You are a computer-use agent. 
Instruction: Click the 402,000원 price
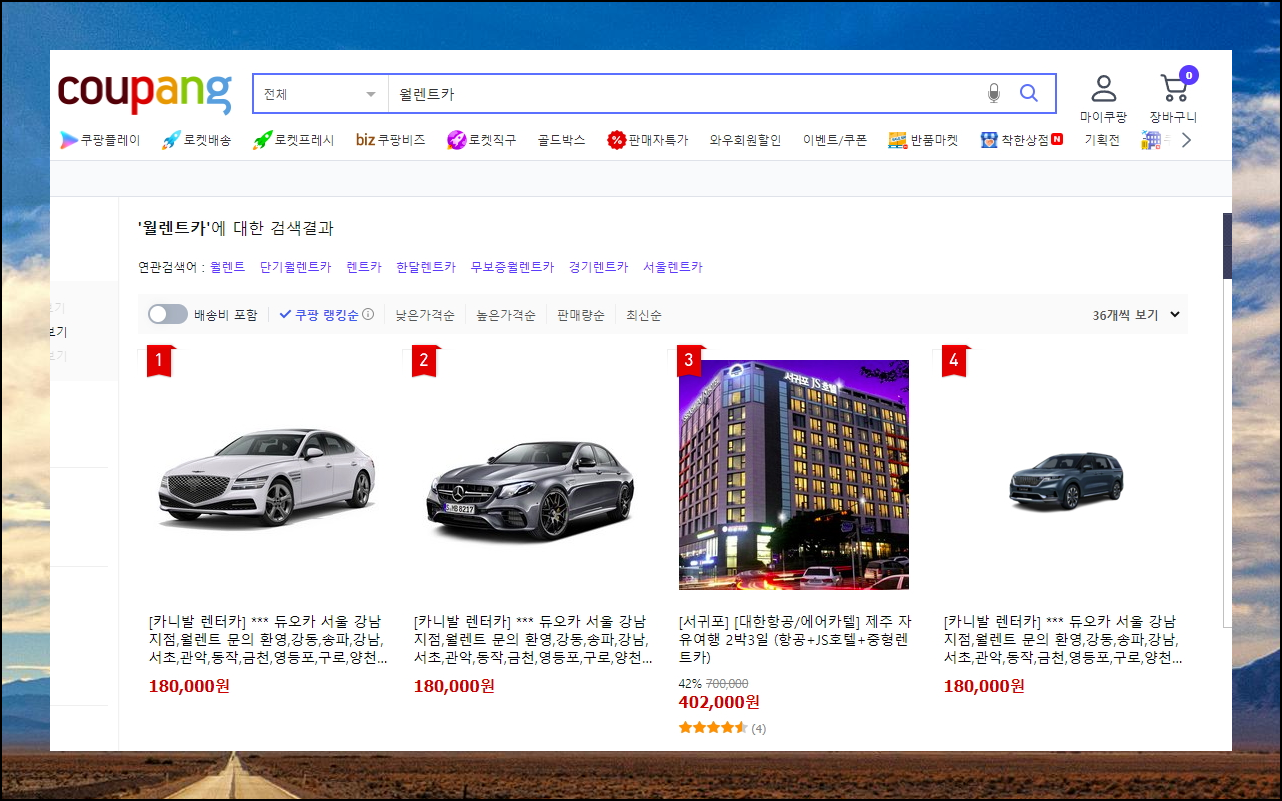(719, 702)
